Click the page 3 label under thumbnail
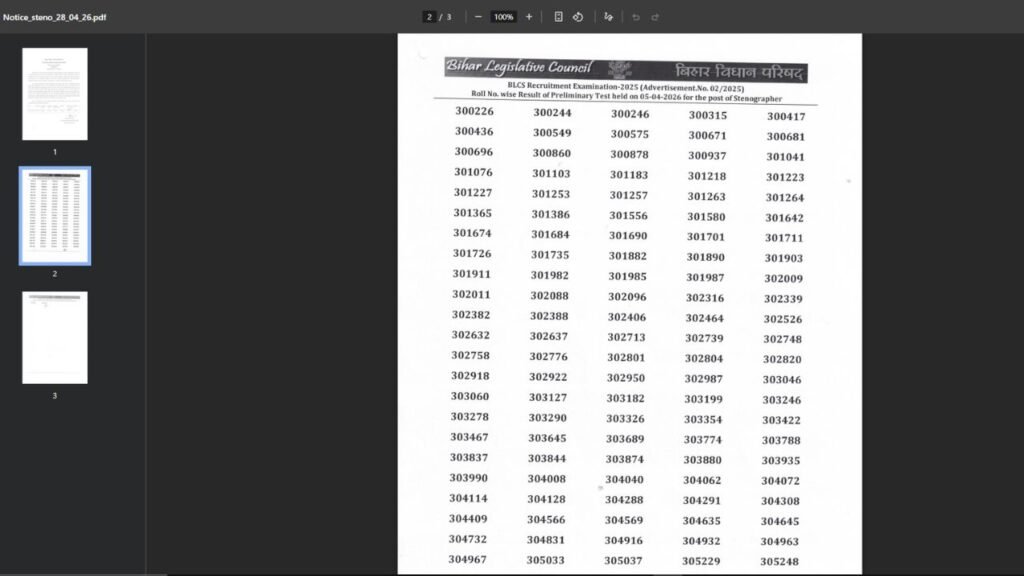 click(55, 396)
